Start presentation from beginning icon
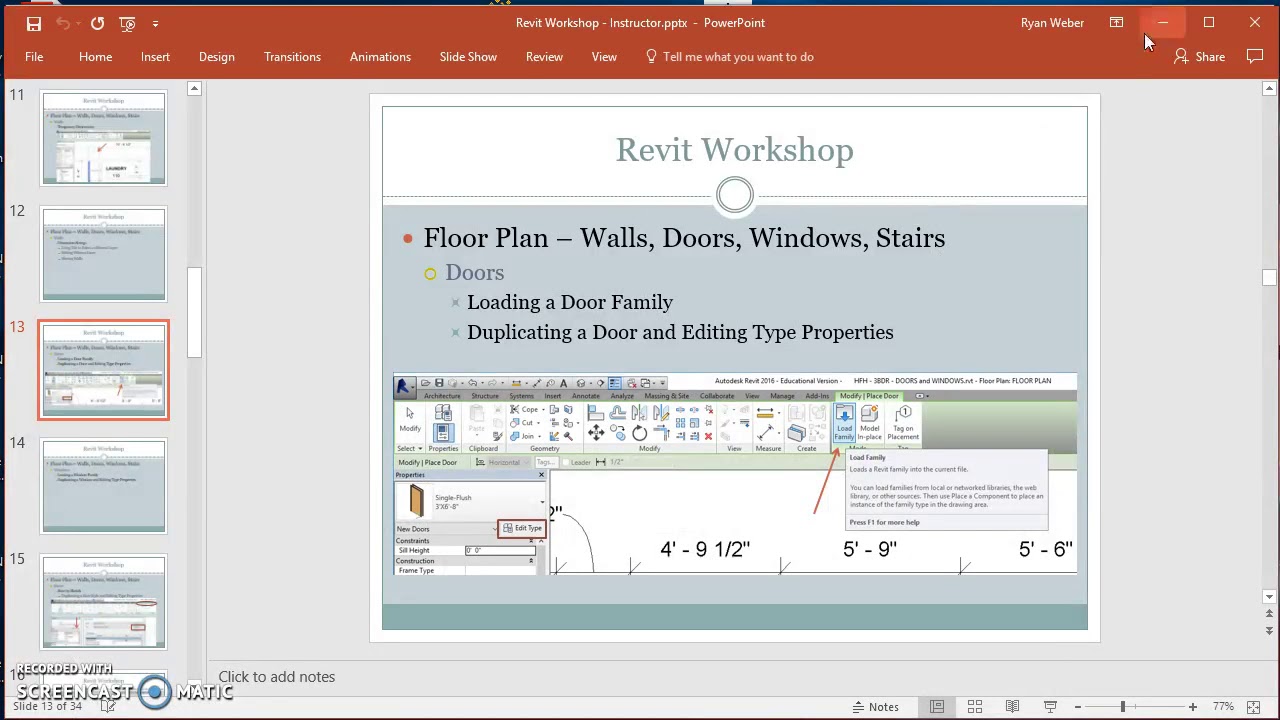 (127, 23)
